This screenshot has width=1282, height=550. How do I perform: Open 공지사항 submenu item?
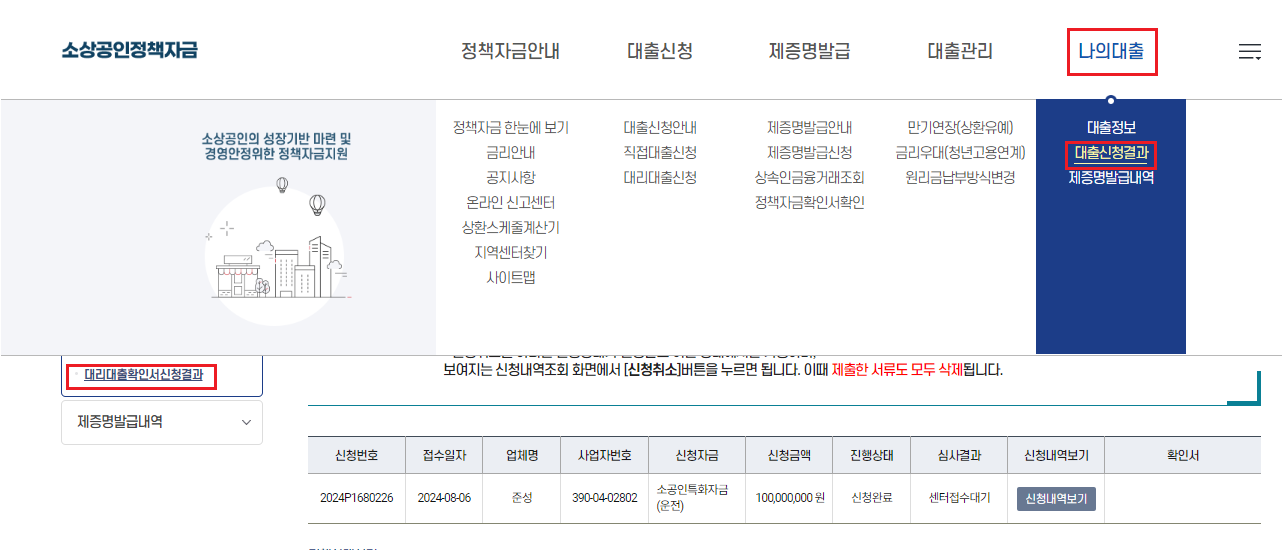[x=511, y=178]
